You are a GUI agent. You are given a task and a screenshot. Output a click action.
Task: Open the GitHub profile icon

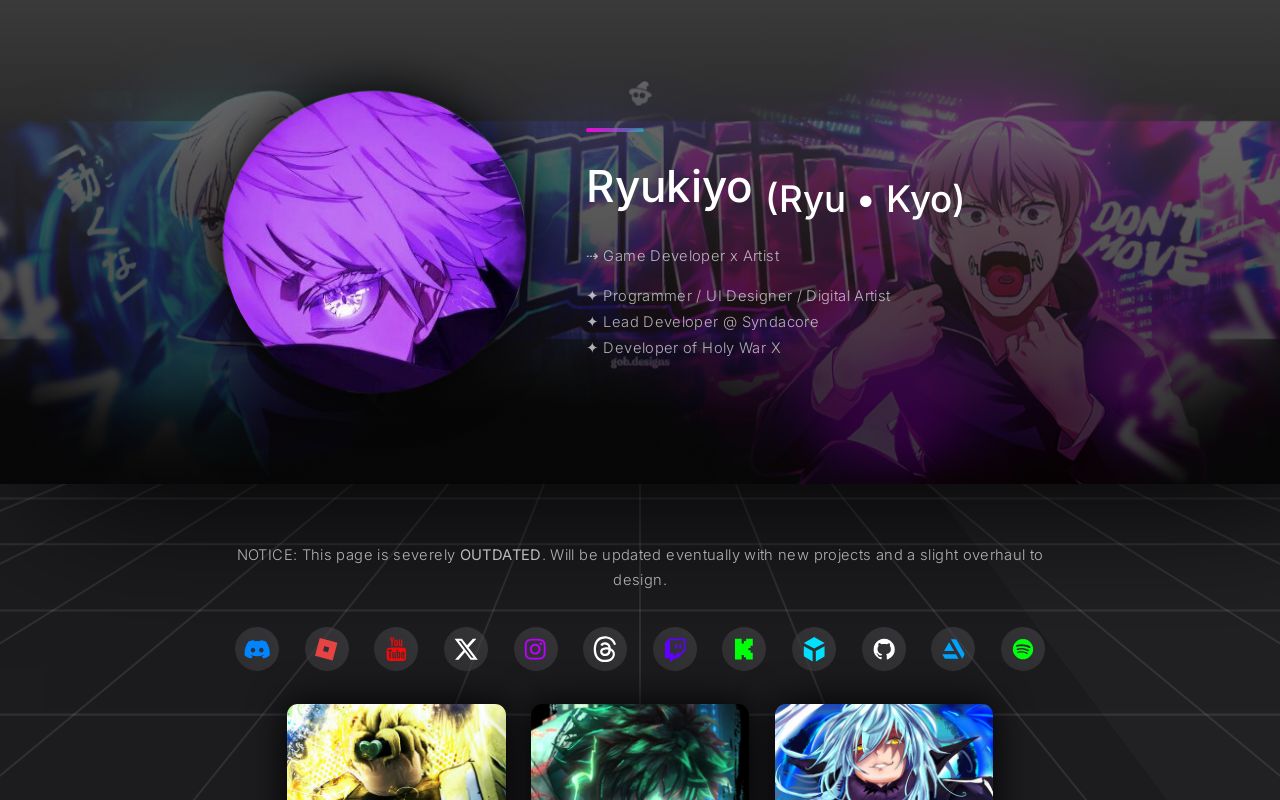pos(883,649)
